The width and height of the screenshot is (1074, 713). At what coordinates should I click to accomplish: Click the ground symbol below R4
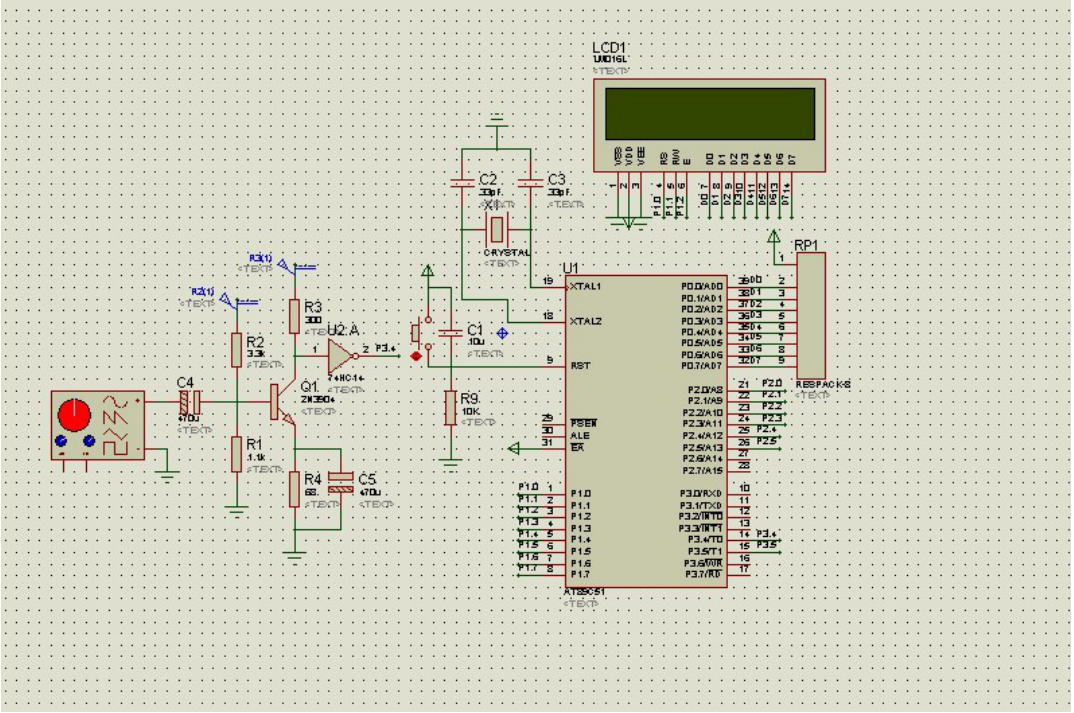pos(295,557)
